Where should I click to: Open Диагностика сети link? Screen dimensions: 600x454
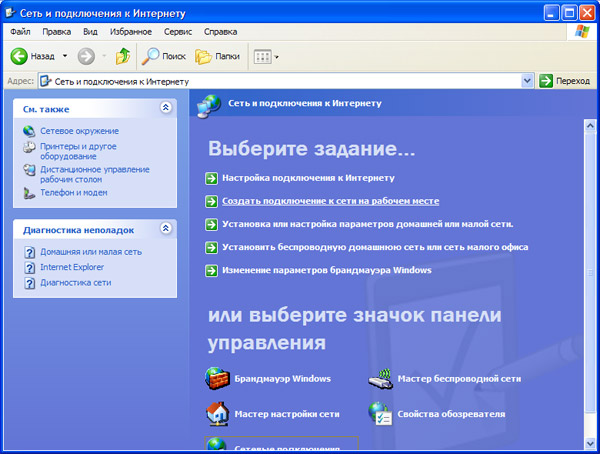tap(76, 283)
